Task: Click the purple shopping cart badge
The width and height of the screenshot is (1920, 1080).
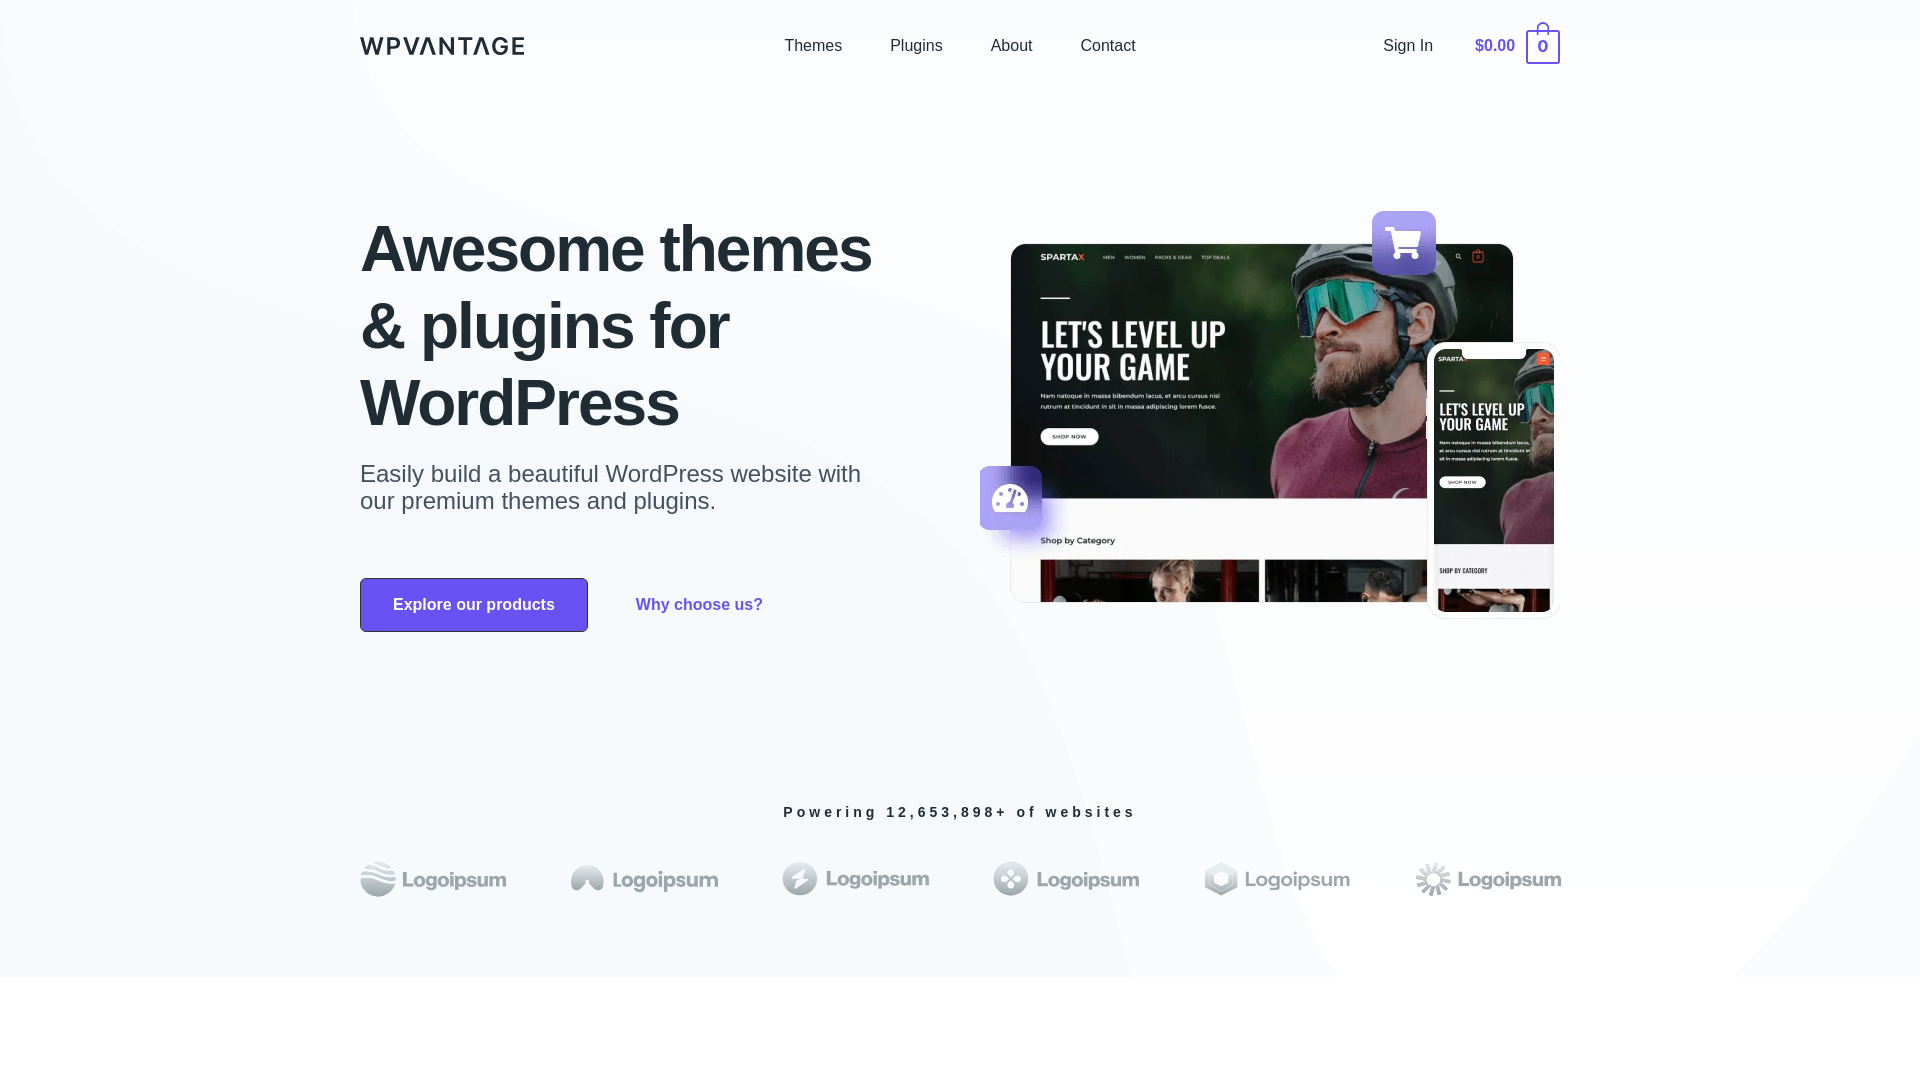Action: click(x=1403, y=243)
